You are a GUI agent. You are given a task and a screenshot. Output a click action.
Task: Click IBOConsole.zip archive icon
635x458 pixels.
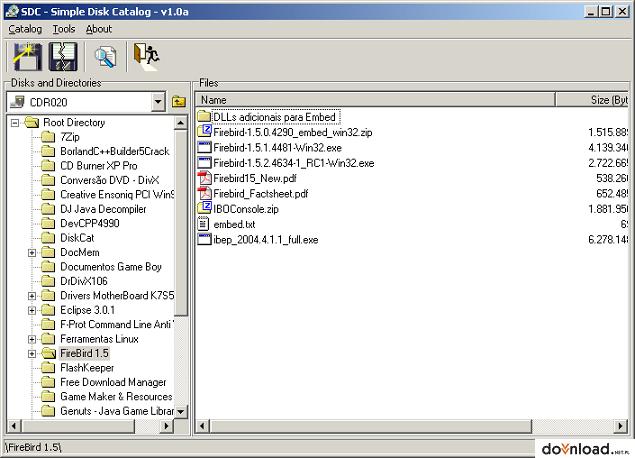(x=204, y=209)
